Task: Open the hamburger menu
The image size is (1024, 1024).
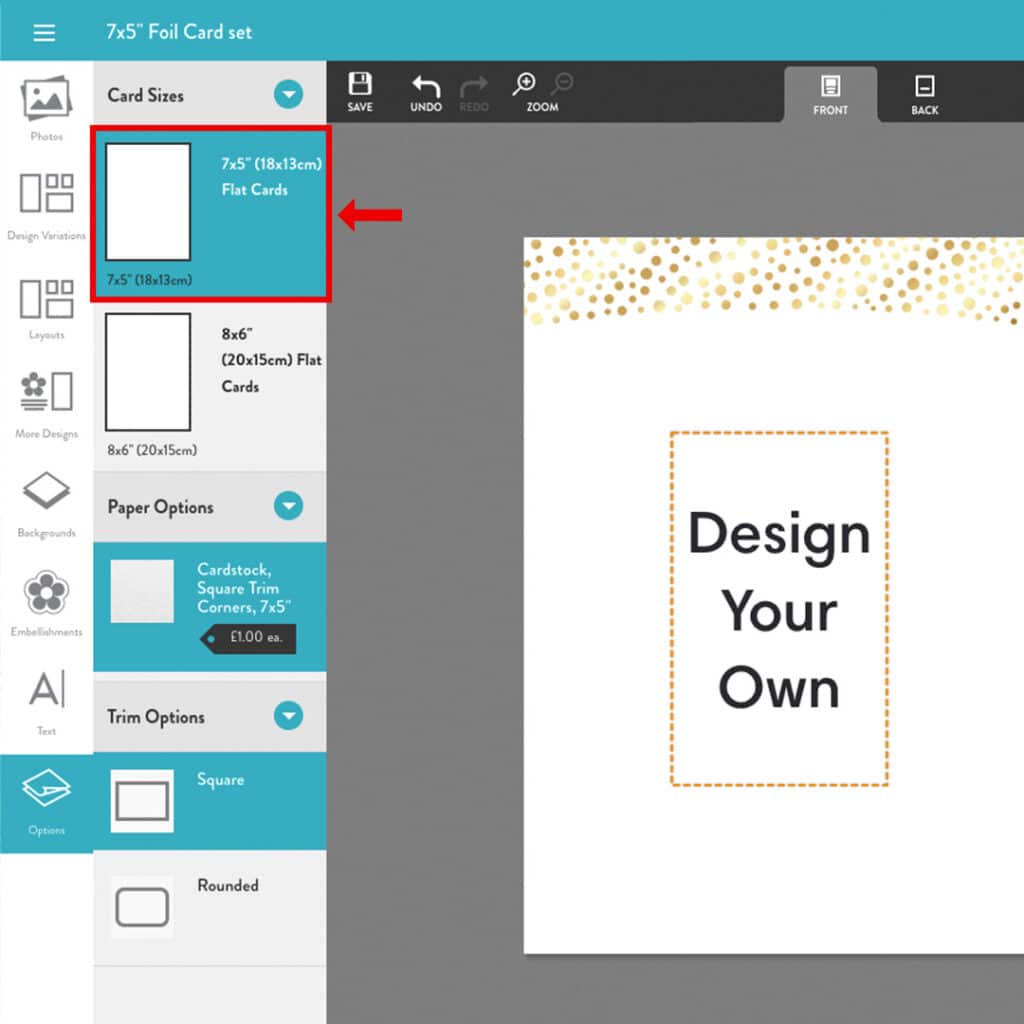Action: tap(44, 32)
